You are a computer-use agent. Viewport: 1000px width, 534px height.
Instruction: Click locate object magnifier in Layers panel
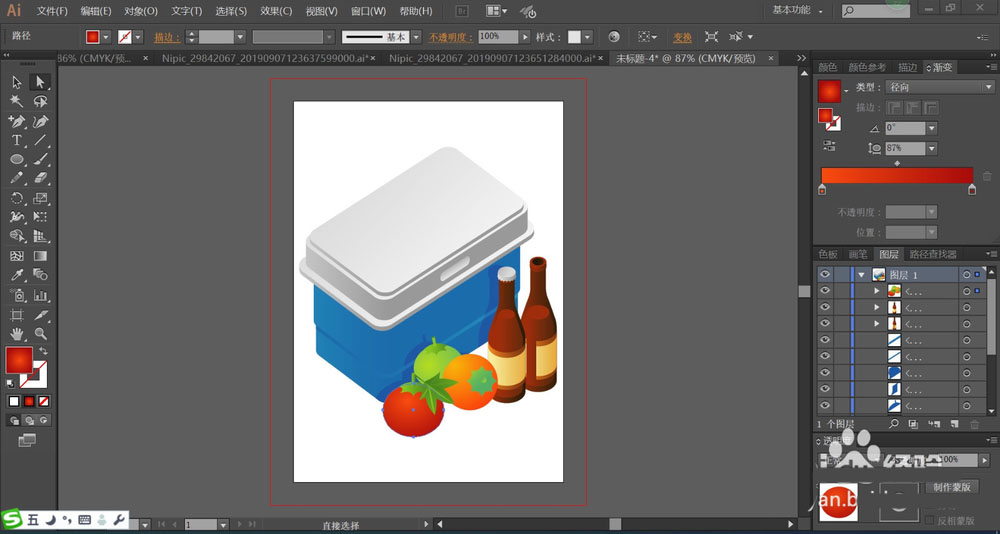894,424
